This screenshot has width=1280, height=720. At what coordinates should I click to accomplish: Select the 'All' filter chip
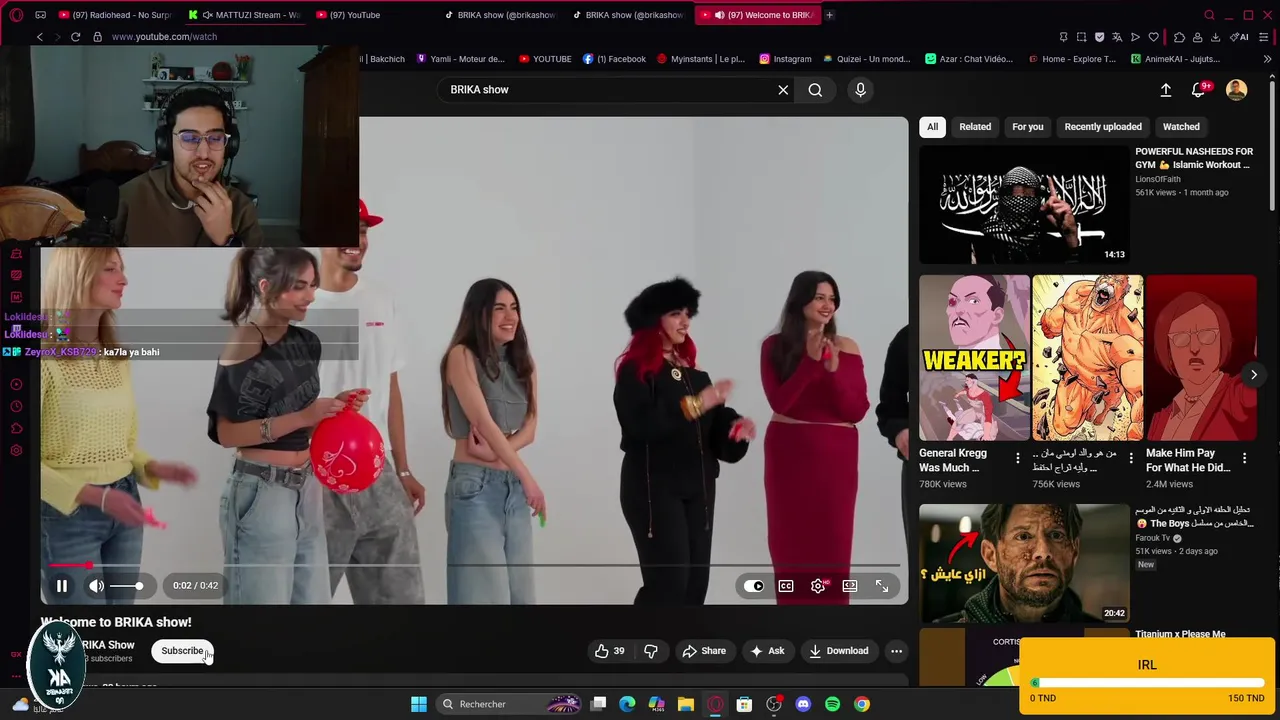tap(932, 127)
